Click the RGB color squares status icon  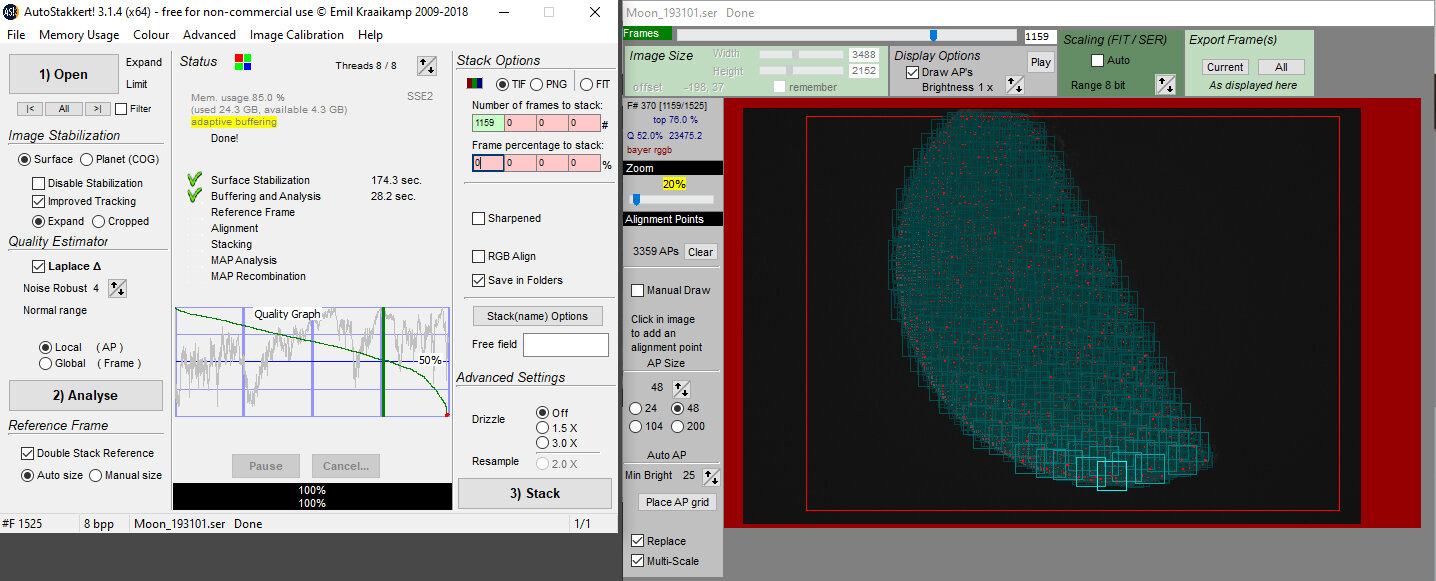[x=243, y=62]
